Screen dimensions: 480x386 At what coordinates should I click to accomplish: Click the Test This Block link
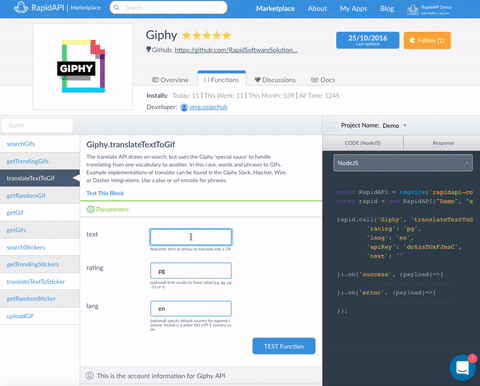click(105, 193)
